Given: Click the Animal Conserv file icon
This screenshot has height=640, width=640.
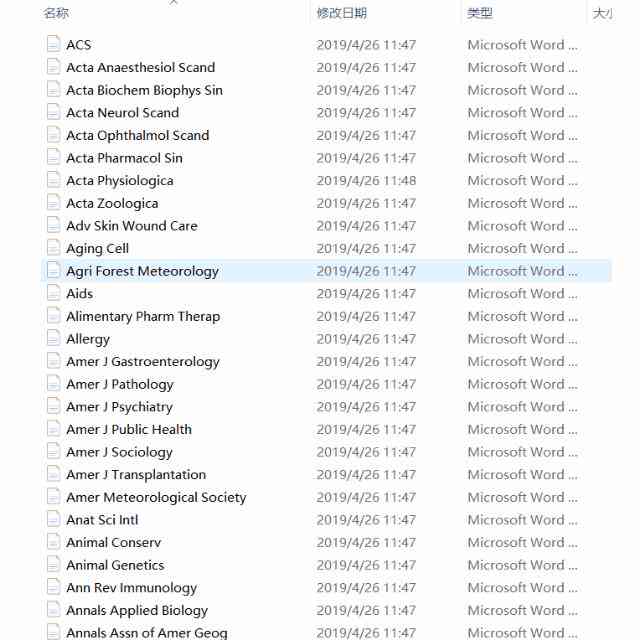Looking at the screenshot, I should tap(53, 542).
